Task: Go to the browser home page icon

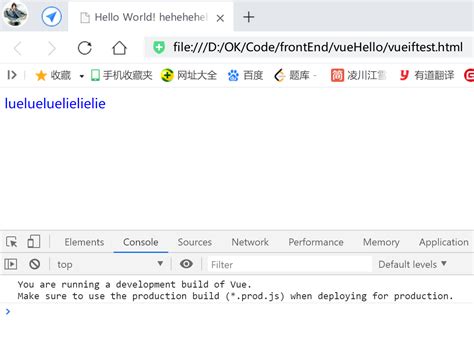Action: tap(119, 48)
